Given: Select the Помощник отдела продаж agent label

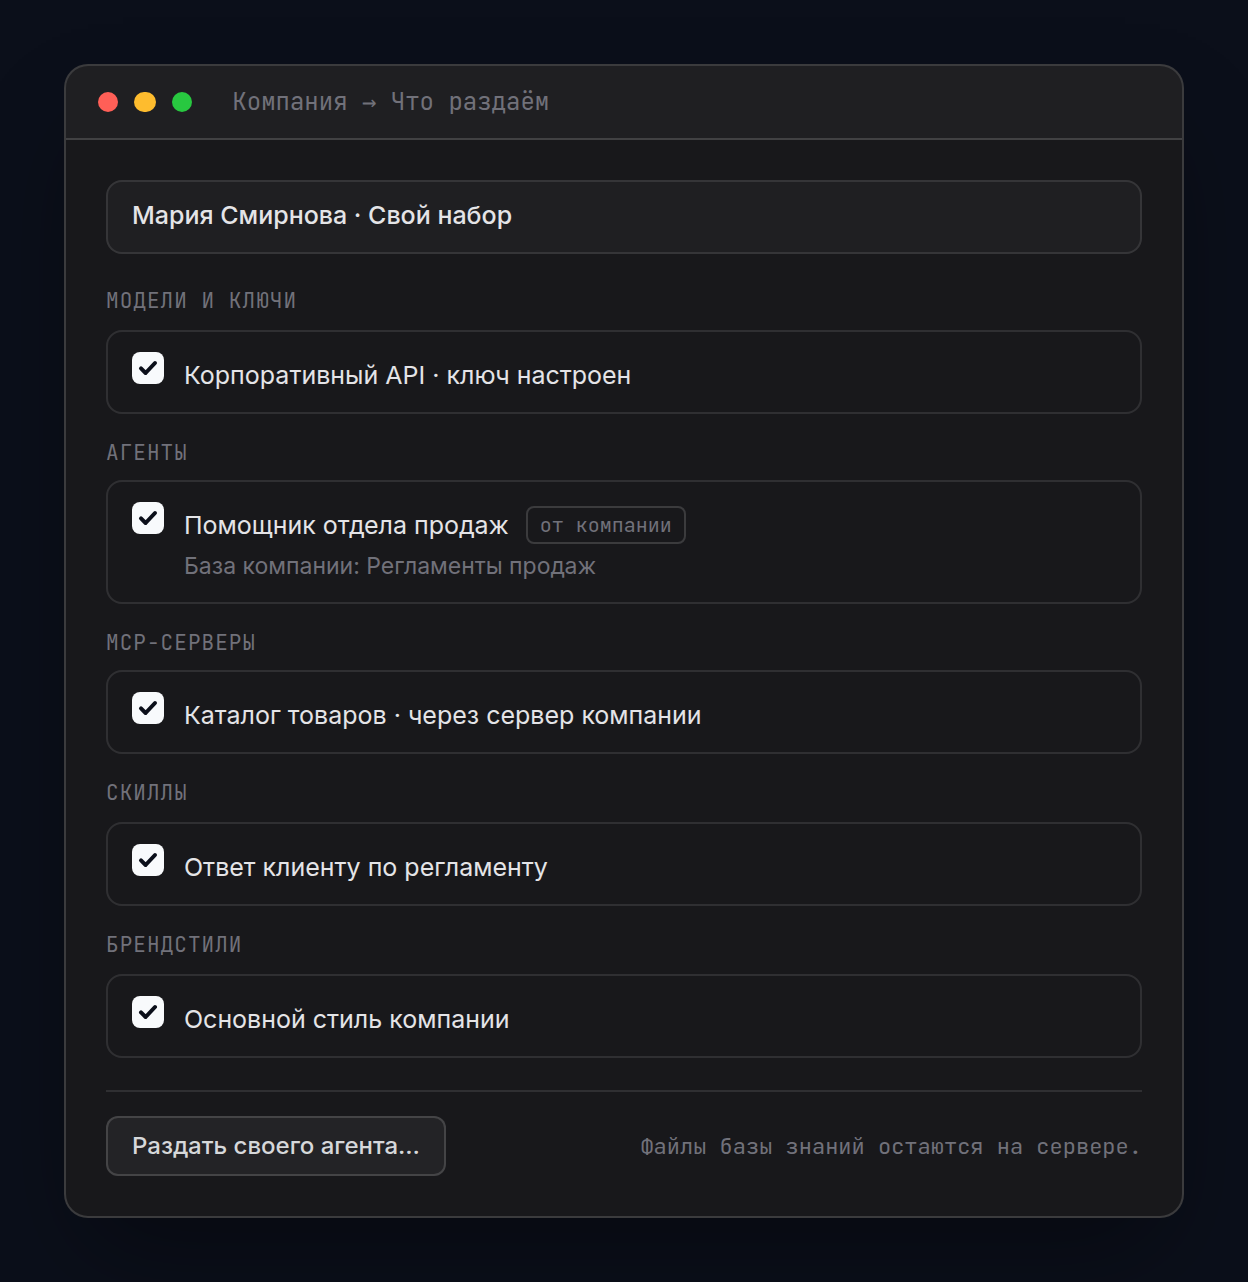Looking at the screenshot, I should (x=346, y=525).
